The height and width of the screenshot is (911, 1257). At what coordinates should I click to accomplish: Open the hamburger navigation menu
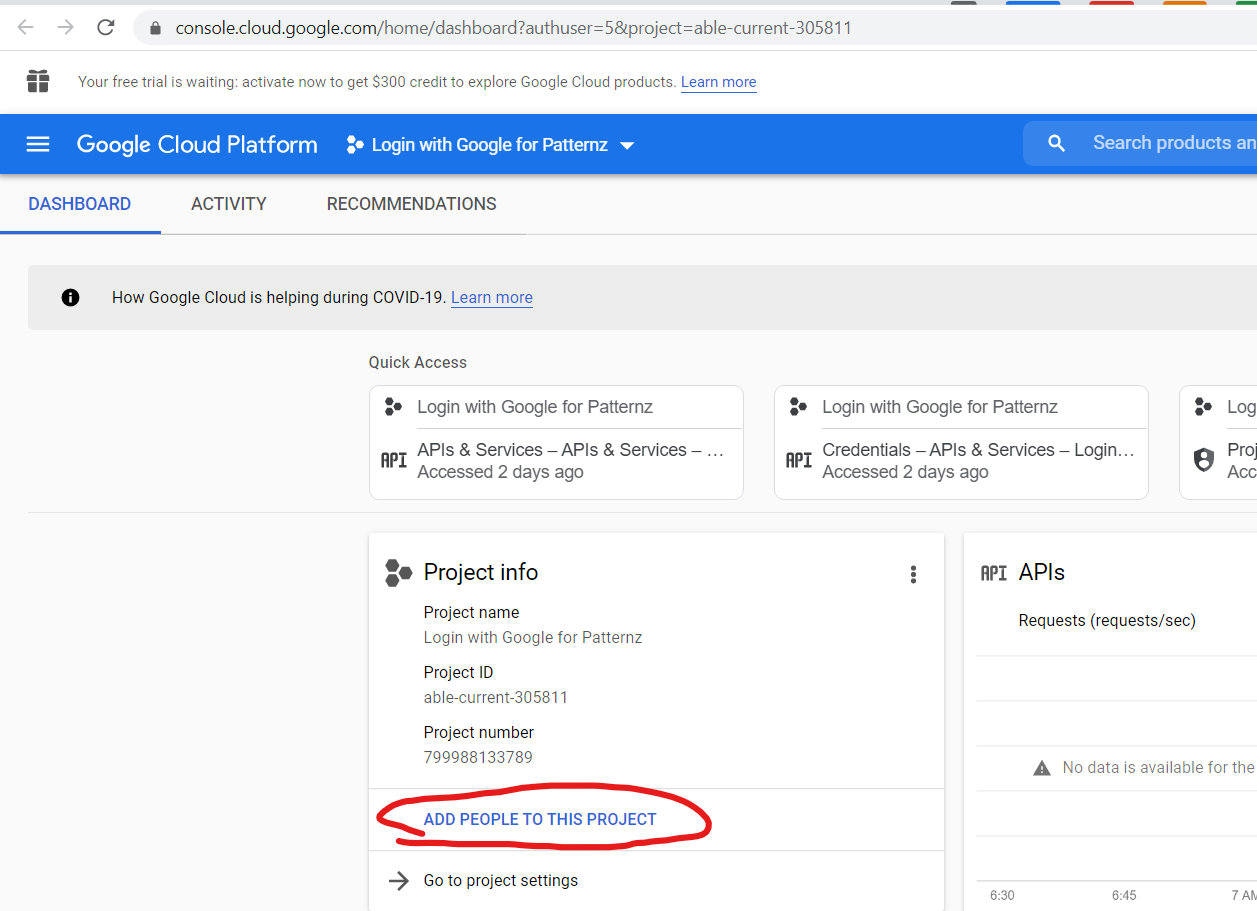pyautogui.click(x=38, y=145)
